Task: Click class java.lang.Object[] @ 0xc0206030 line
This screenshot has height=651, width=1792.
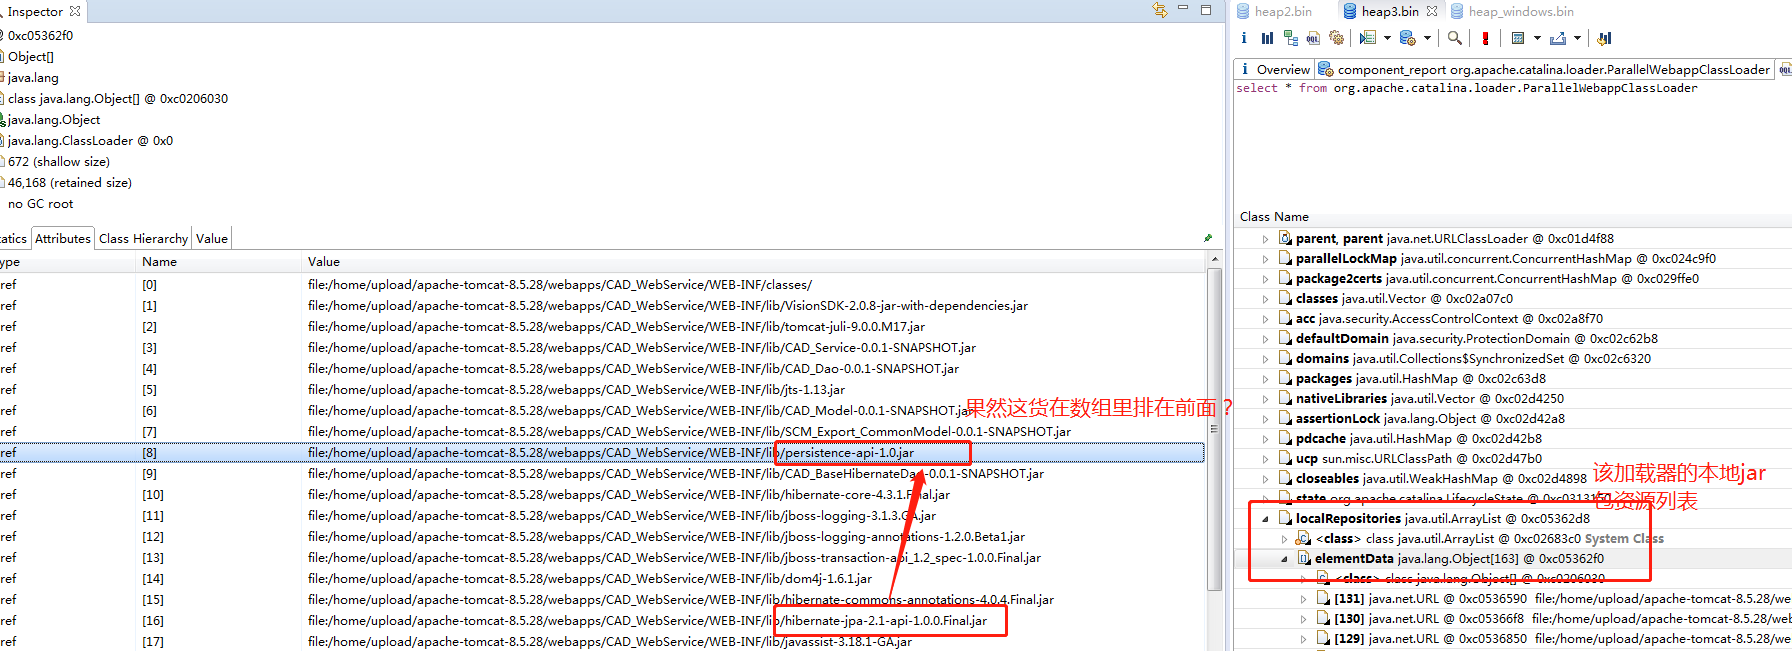Action: (117, 99)
